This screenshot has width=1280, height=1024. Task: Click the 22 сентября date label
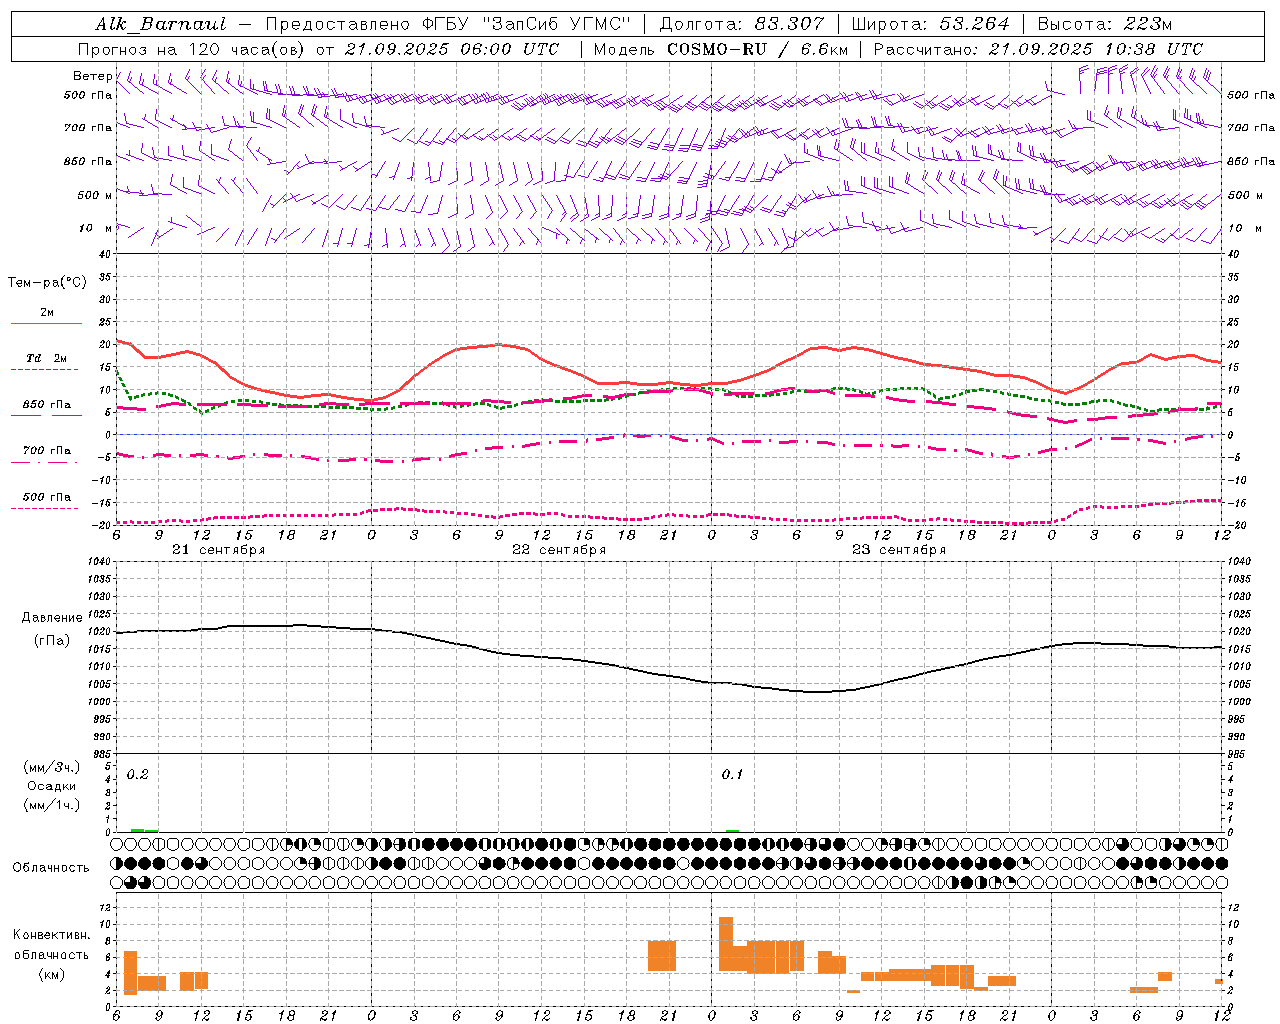pyautogui.click(x=559, y=550)
